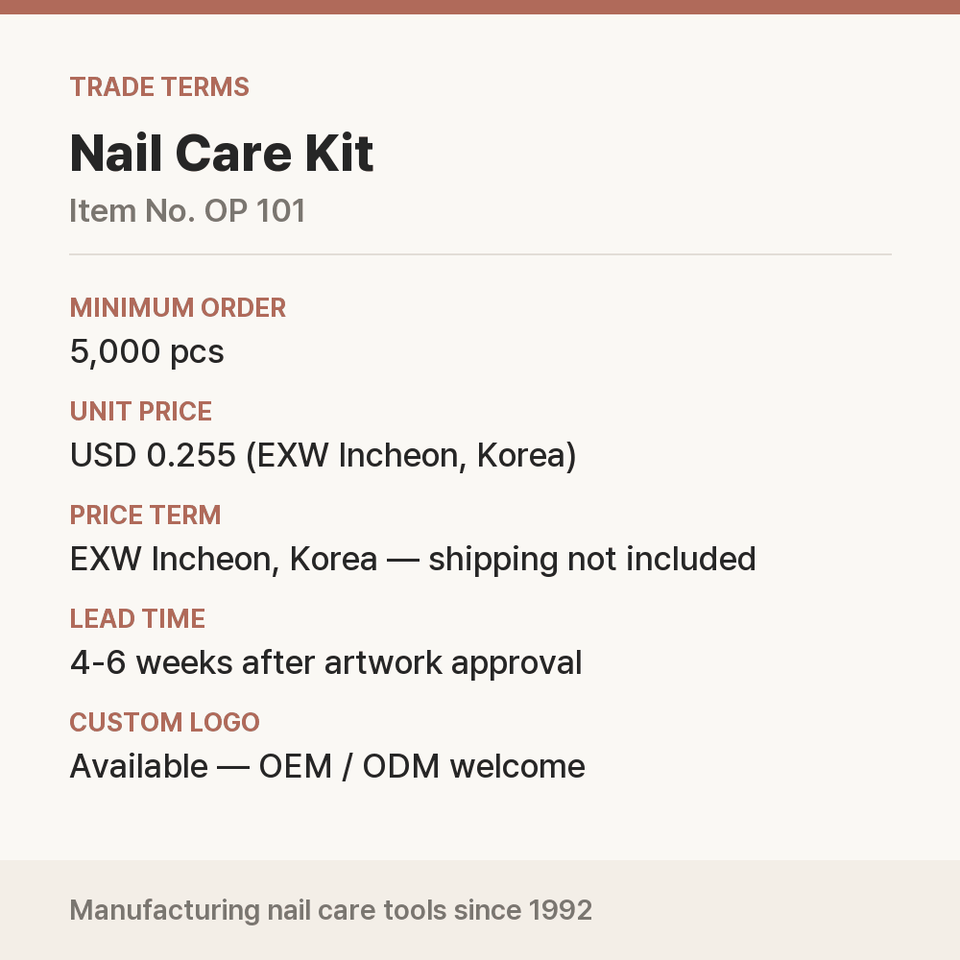The height and width of the screenshot is (960, 960).
Task: Click the footer text about manufacturing since 1992
Action: pyautogui.click(x=331, y=910)
